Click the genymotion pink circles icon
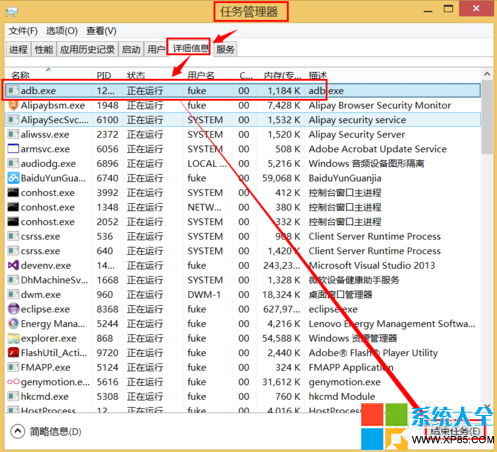 tap(13, 382)
